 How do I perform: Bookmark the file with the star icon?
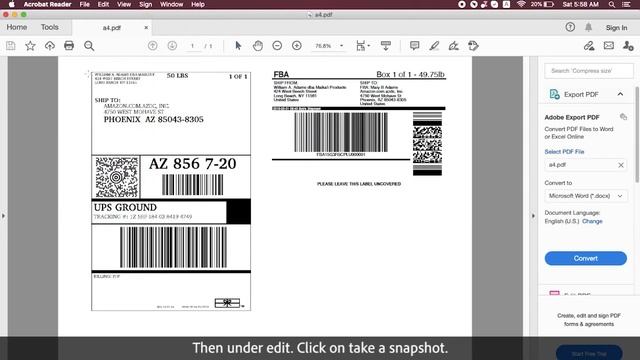click(x=30, y=46)
